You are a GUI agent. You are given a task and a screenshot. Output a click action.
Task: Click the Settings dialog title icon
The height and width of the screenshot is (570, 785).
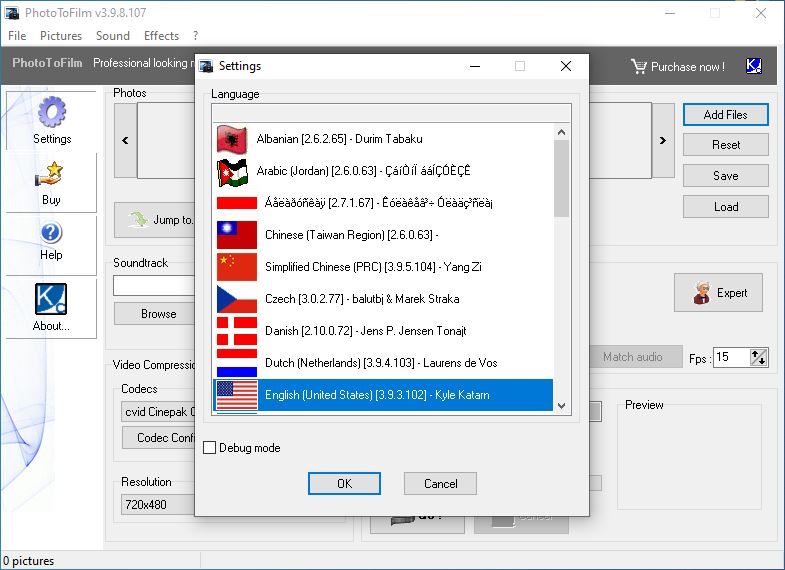click(x=206, y=66)
